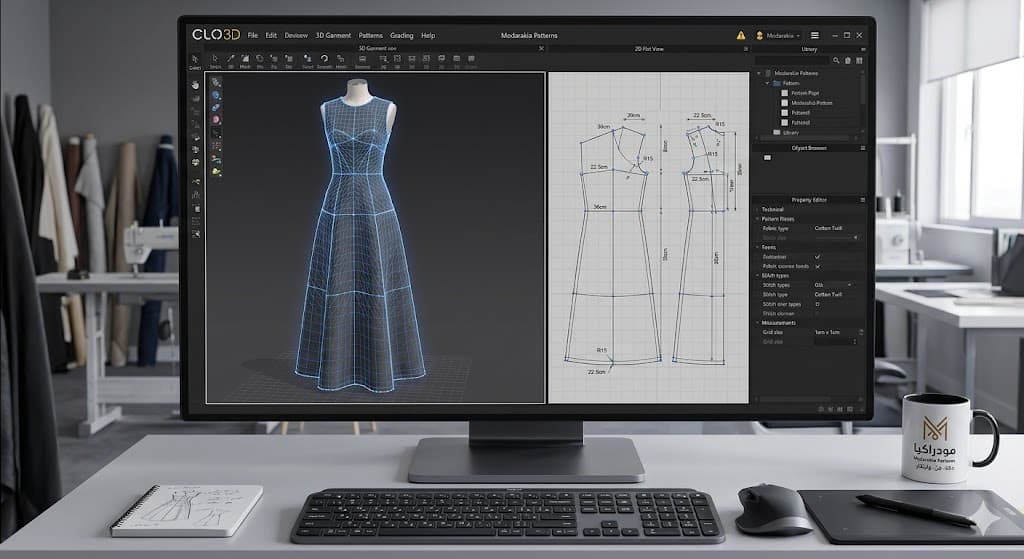The width and height of the screenshot is (1024, 559).
Task: Collapse the Pattern Pieces section
Action: coord(758,219)
